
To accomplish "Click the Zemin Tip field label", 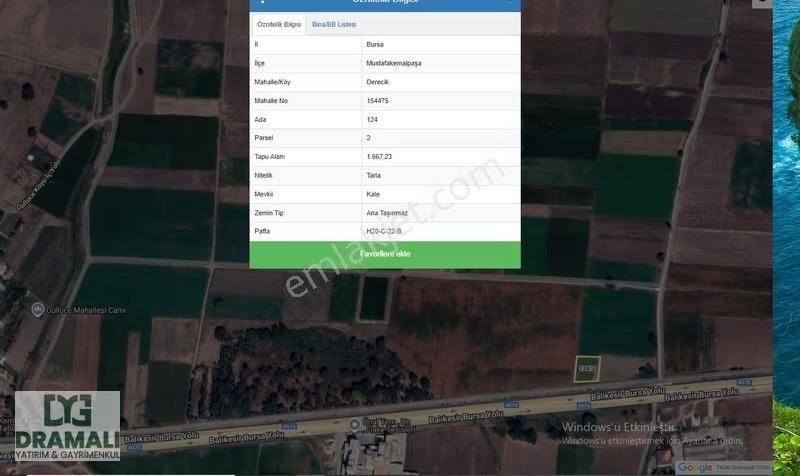I will click(268, 213).
